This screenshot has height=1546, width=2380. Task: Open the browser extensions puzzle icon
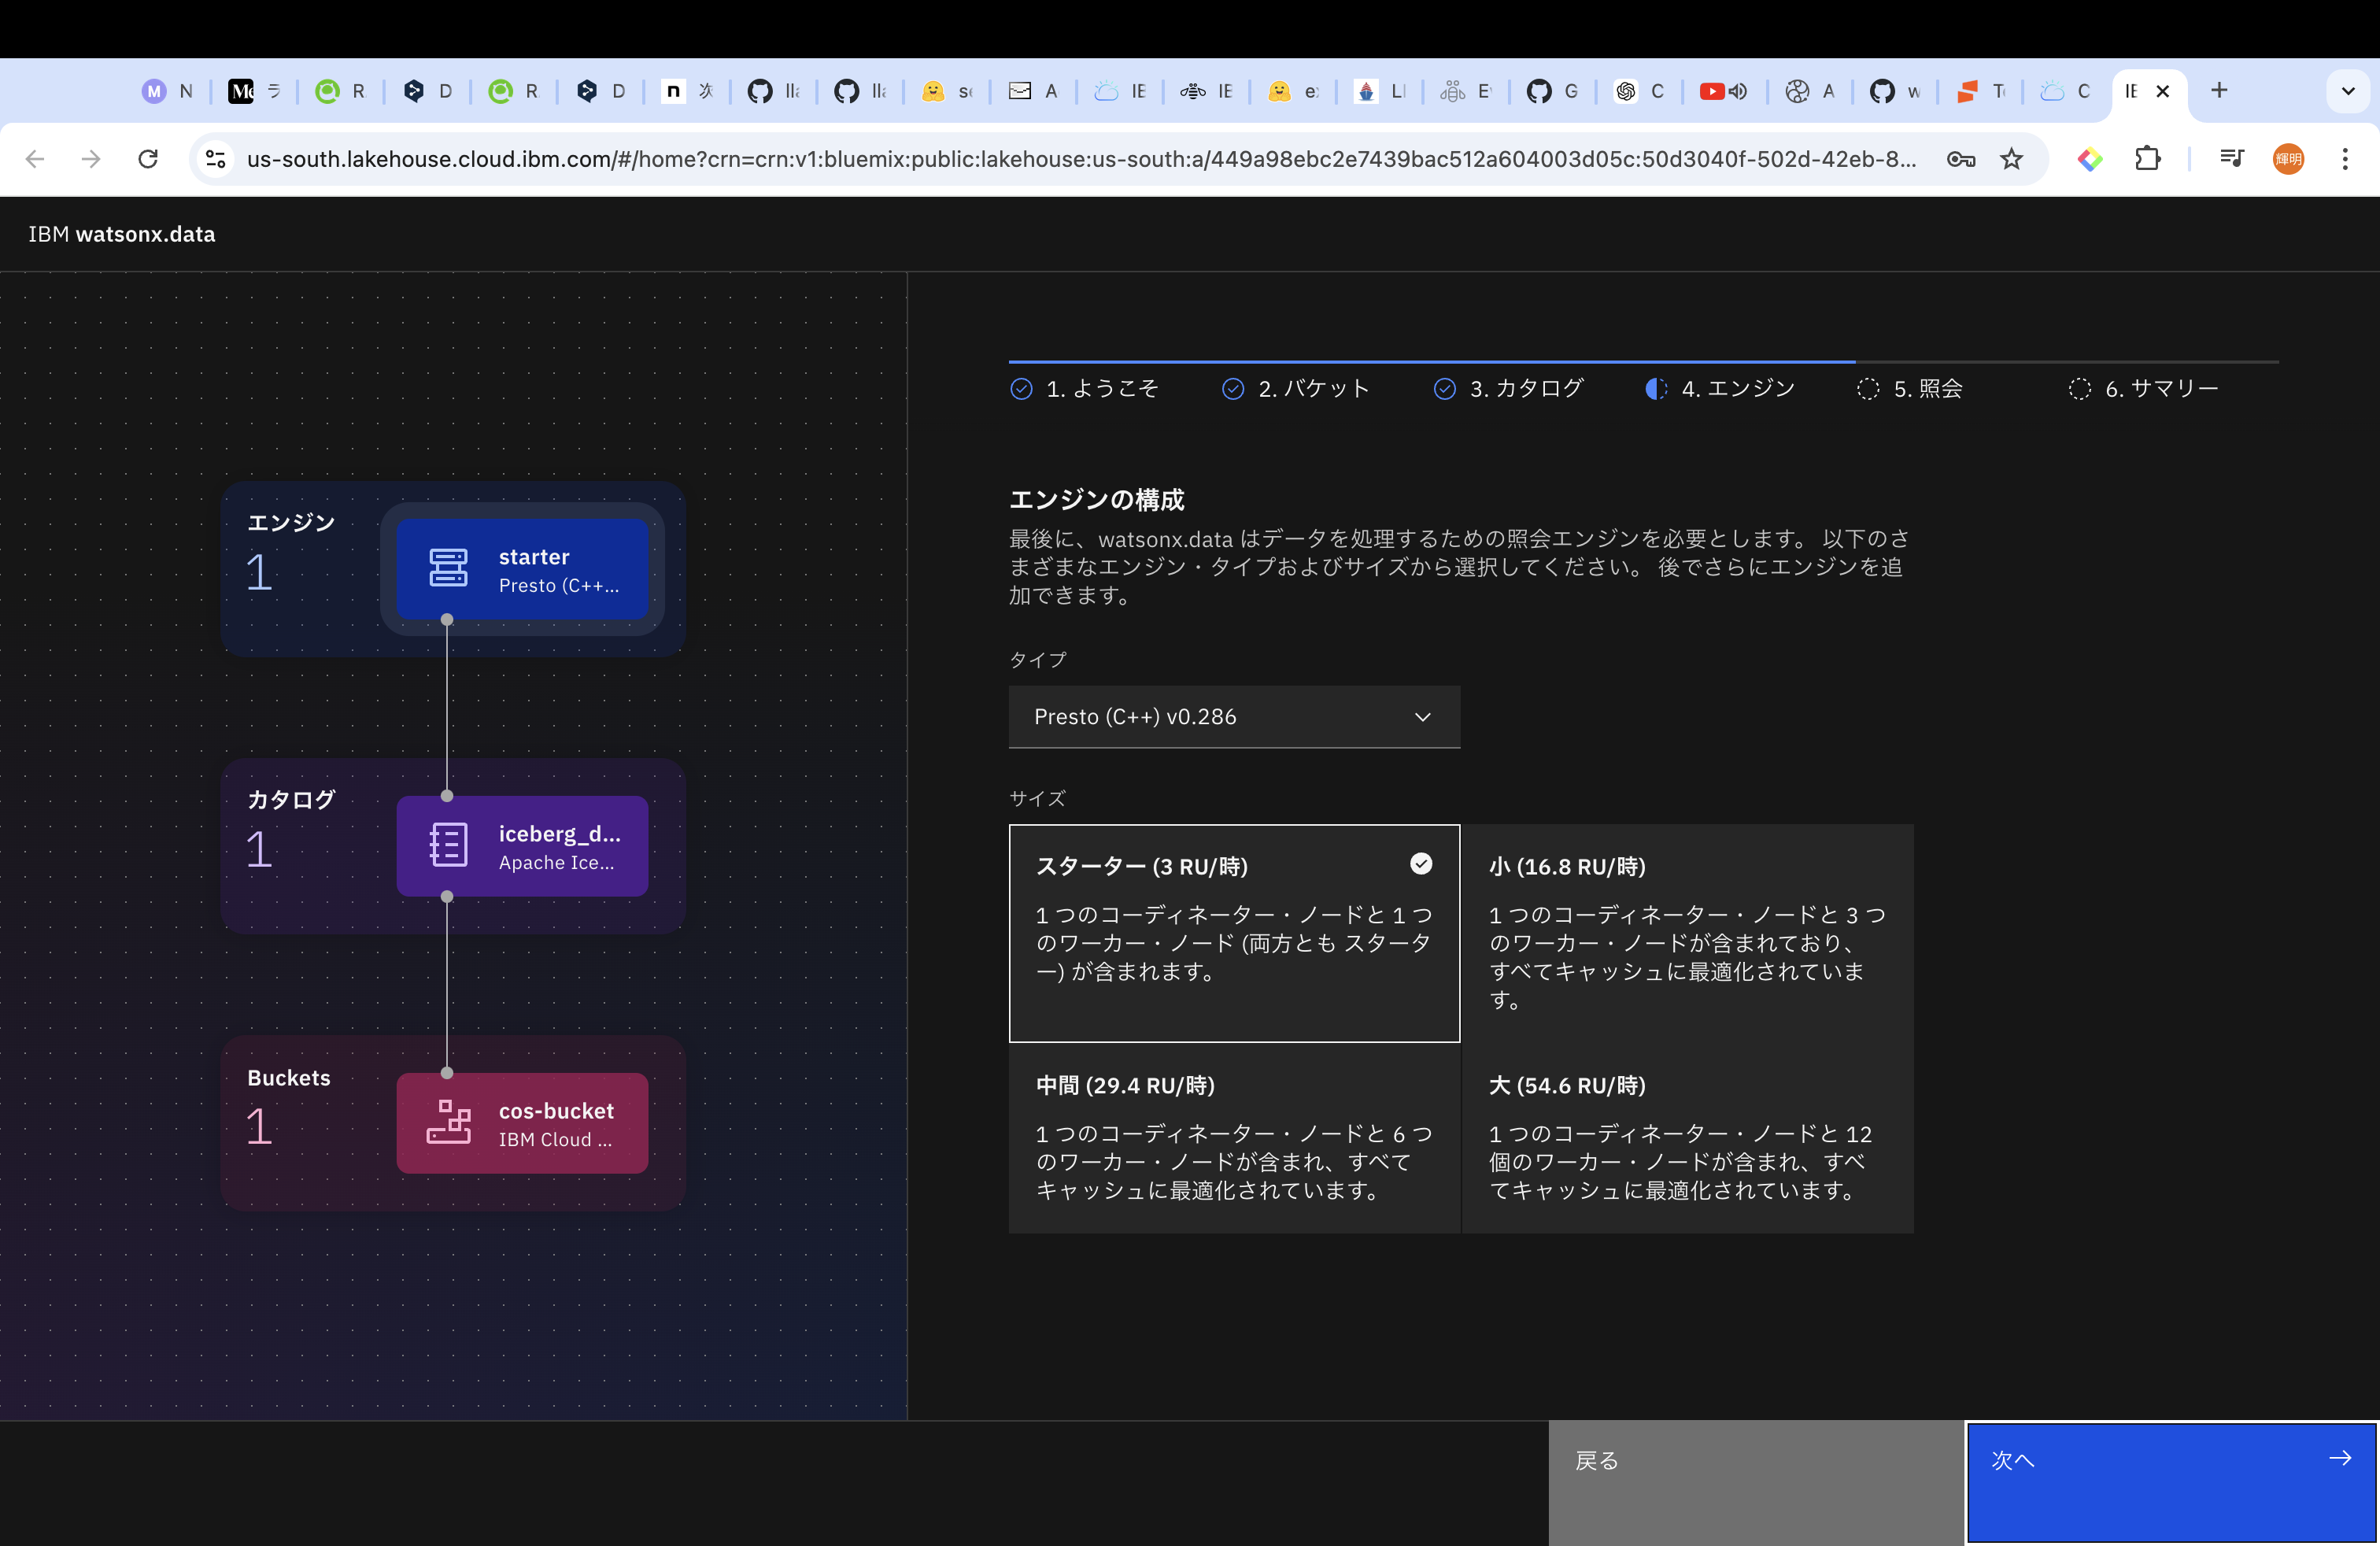(2149, 159)
